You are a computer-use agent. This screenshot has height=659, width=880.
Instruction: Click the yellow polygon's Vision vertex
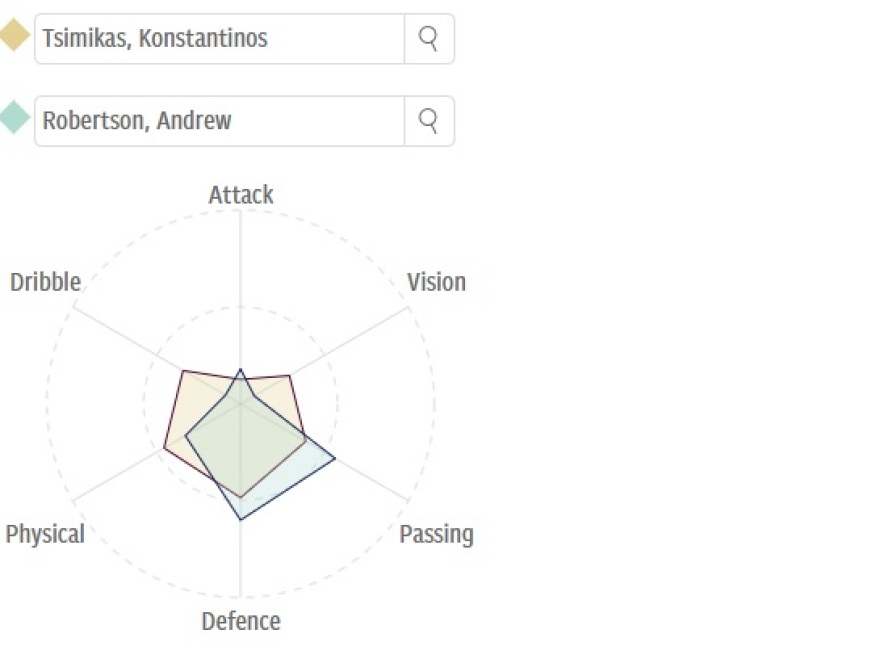(x=290, y=376)
